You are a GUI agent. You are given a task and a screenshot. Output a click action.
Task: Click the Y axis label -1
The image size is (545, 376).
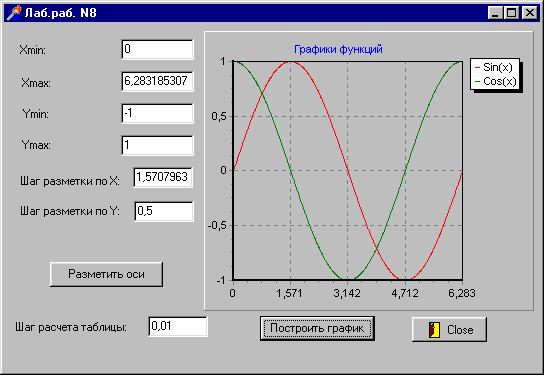[x=221, y=280]
